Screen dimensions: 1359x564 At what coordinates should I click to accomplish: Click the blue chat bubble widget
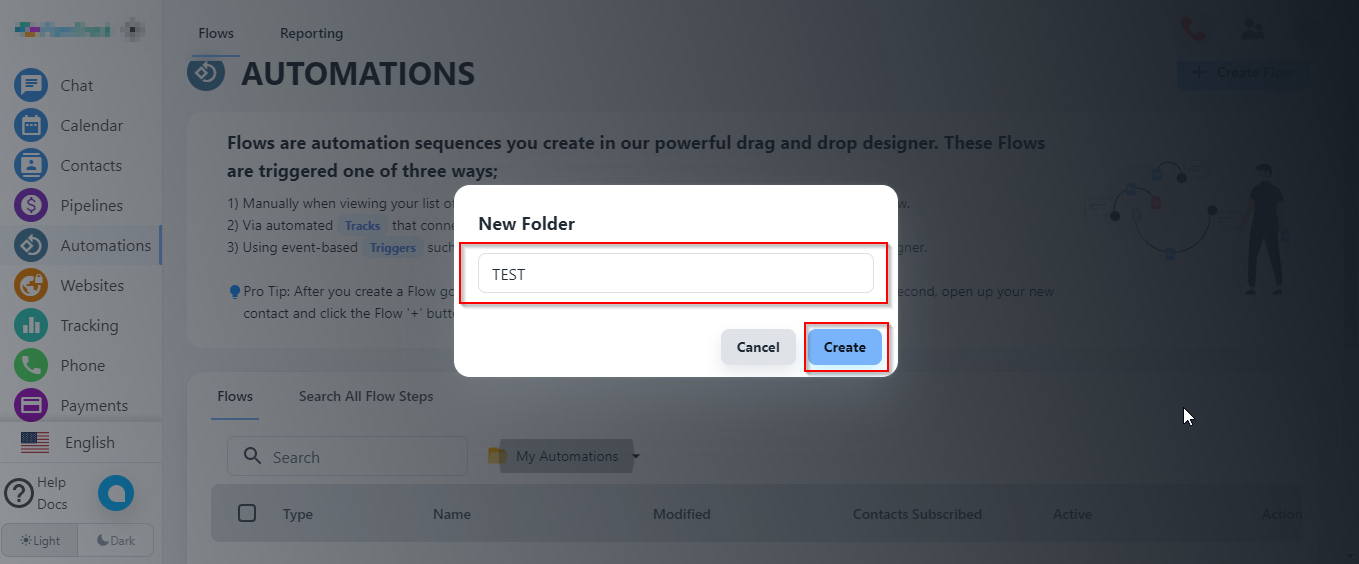point(116,492)
